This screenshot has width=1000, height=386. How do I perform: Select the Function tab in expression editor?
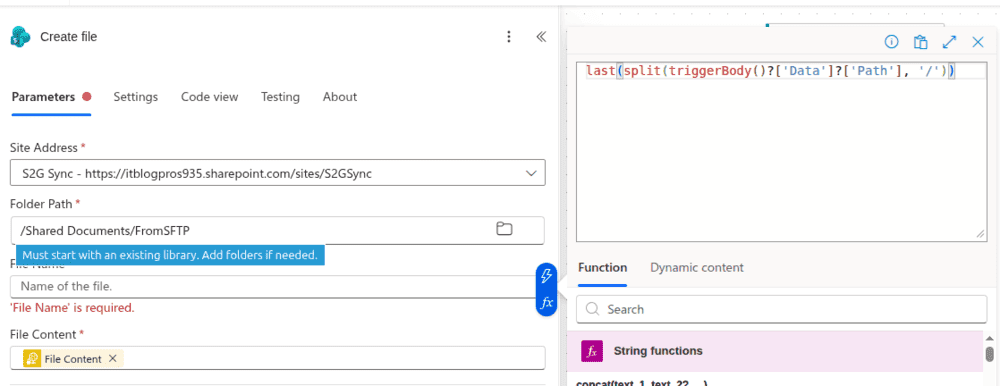602,267
